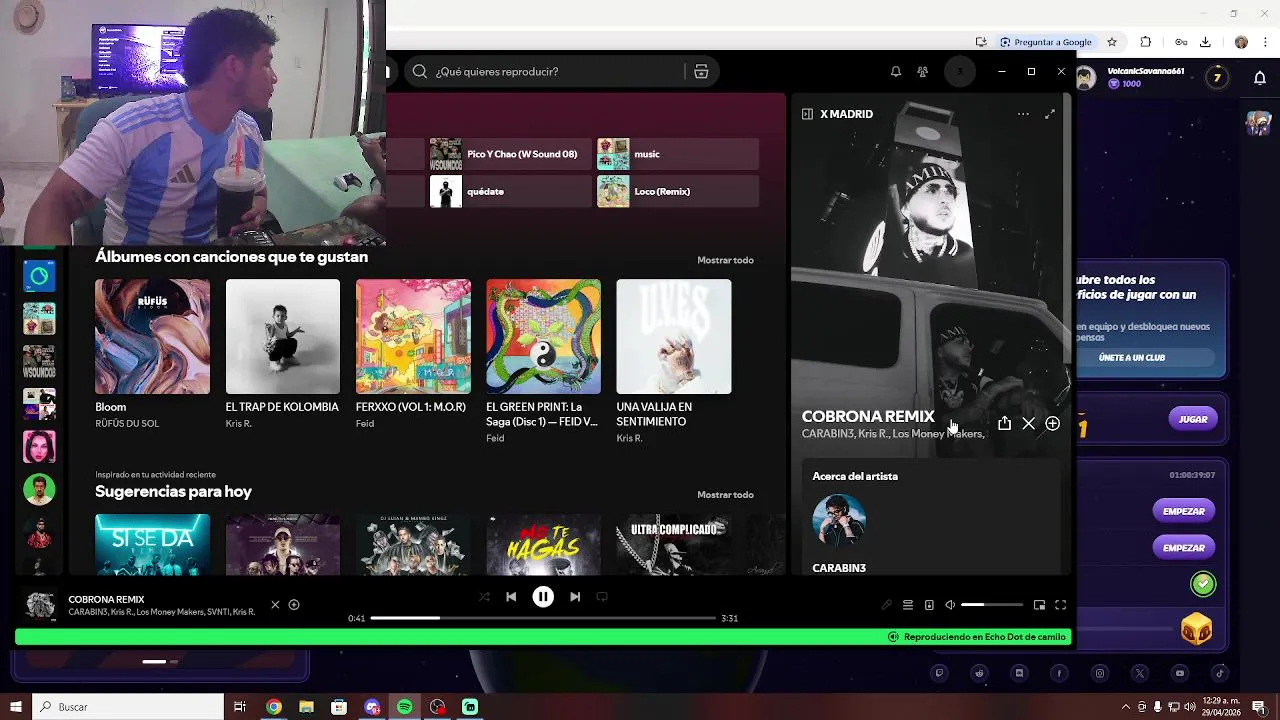Open the Windows notification center
Image resolution: width=1280 pixels, height=720 pixels.
coord(1259,707)
